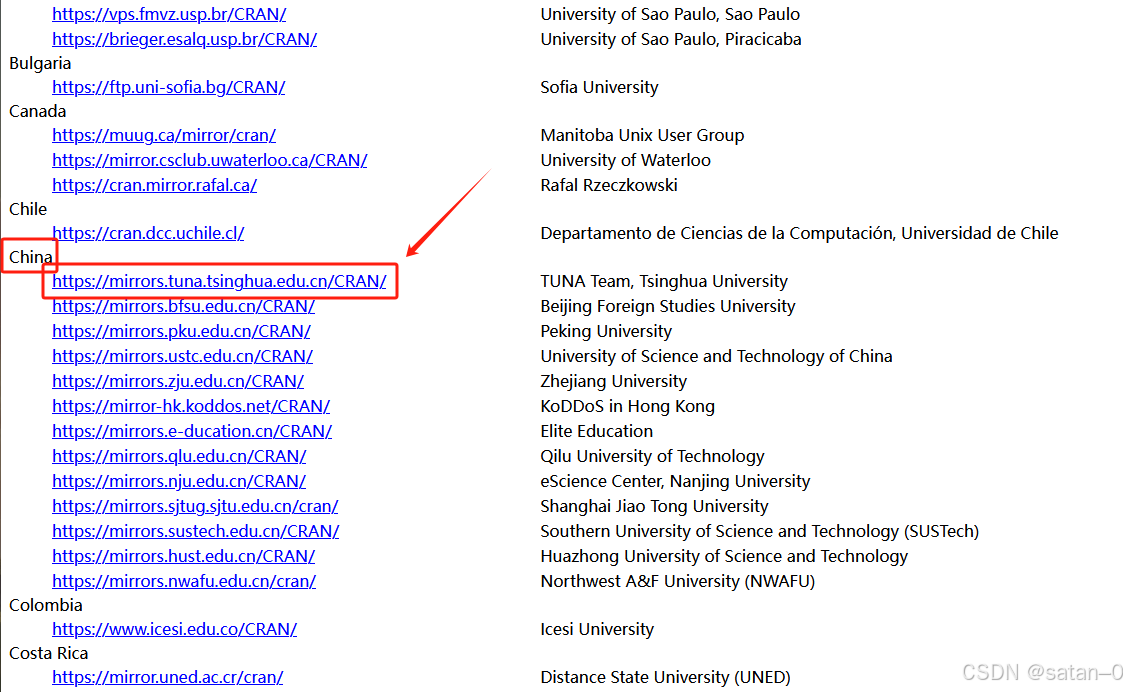This screenshot has width=1127, height=692.
Task: Click the 'Rafal Rzeczkowski' description
Action: [609, 185]
